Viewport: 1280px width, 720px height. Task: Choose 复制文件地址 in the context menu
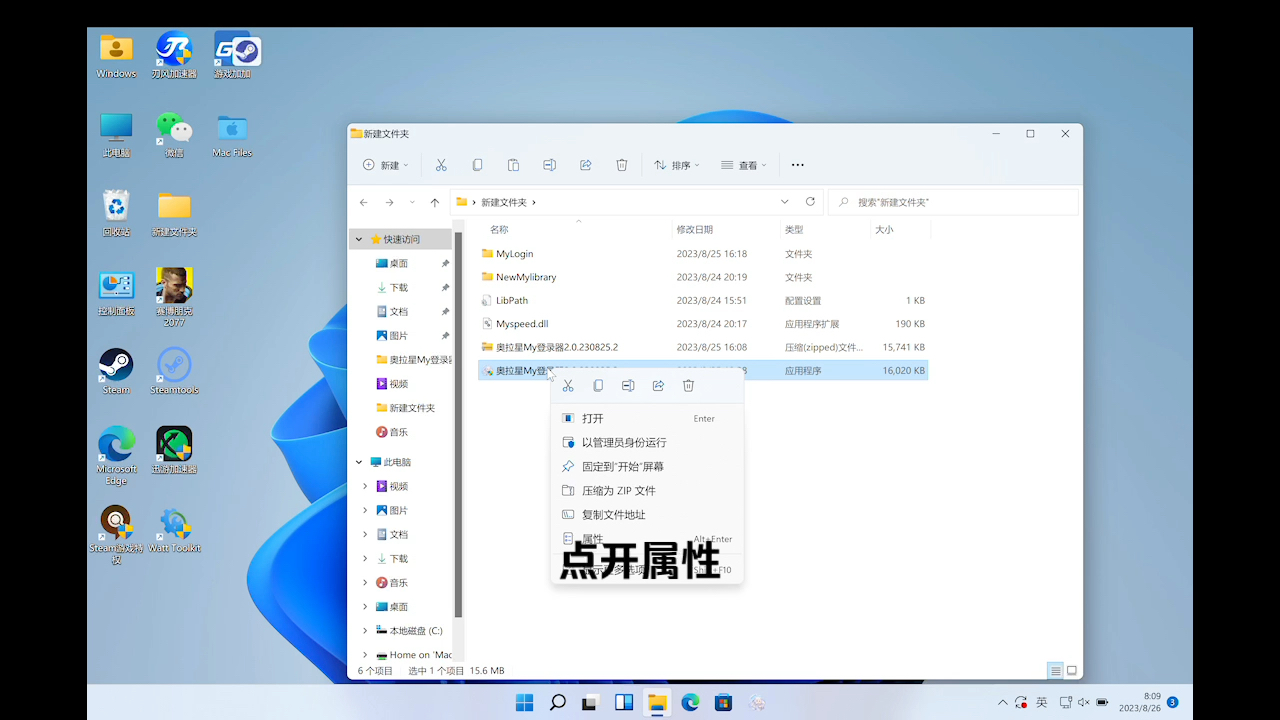[647, 515]
